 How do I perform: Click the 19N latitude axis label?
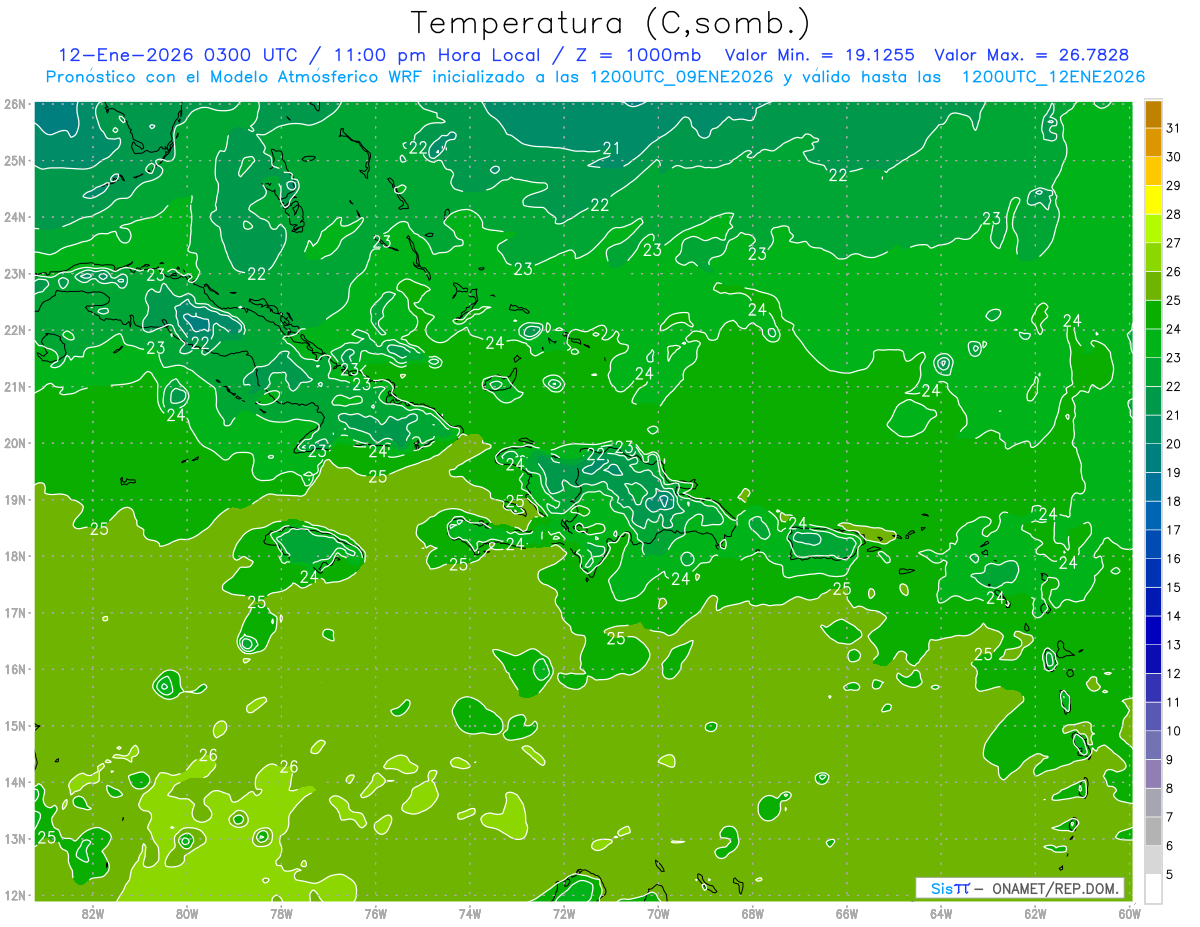click(x=14, y=499)
